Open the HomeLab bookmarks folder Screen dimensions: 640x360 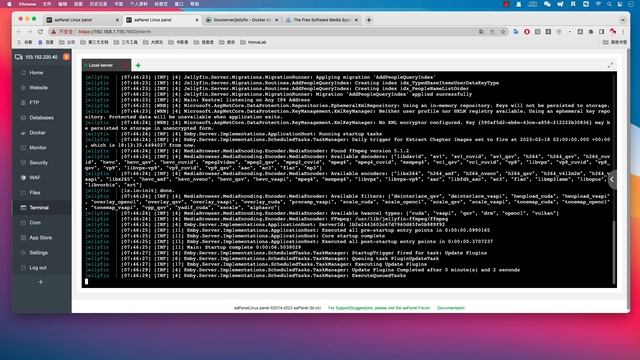tap(253, 42)
